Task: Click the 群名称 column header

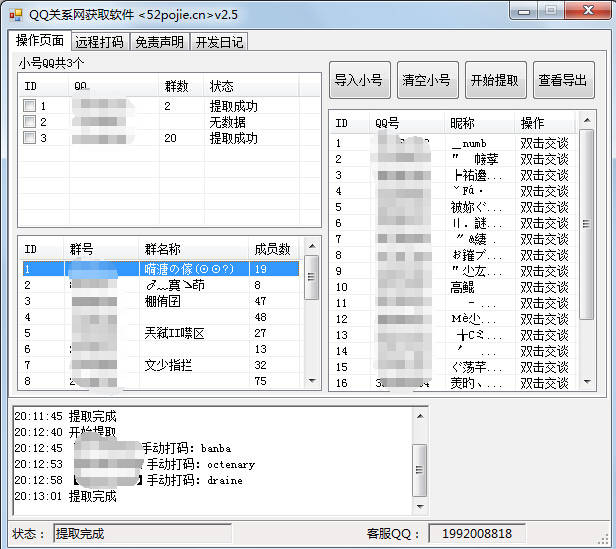Action: pyautogui.click(x=194, y=249)
